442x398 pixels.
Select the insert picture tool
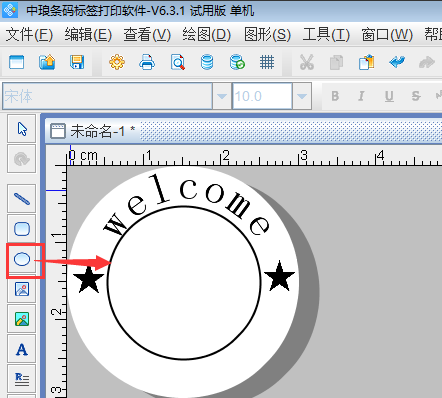22,289
